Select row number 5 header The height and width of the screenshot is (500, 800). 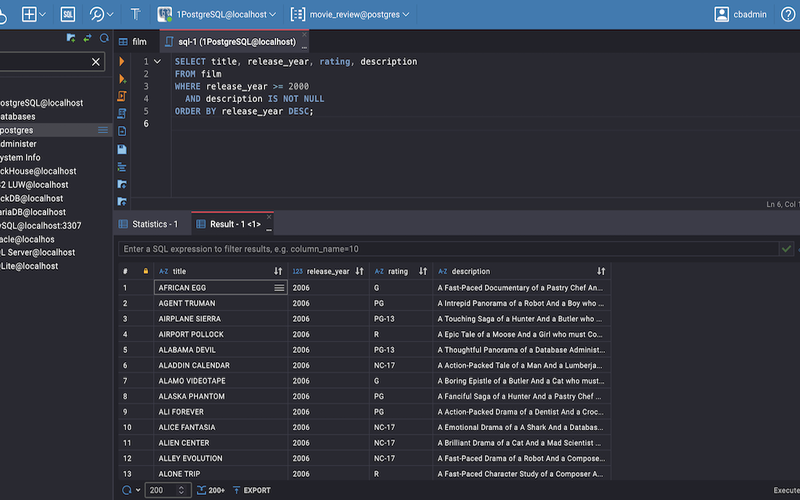[x=126, y=350]
